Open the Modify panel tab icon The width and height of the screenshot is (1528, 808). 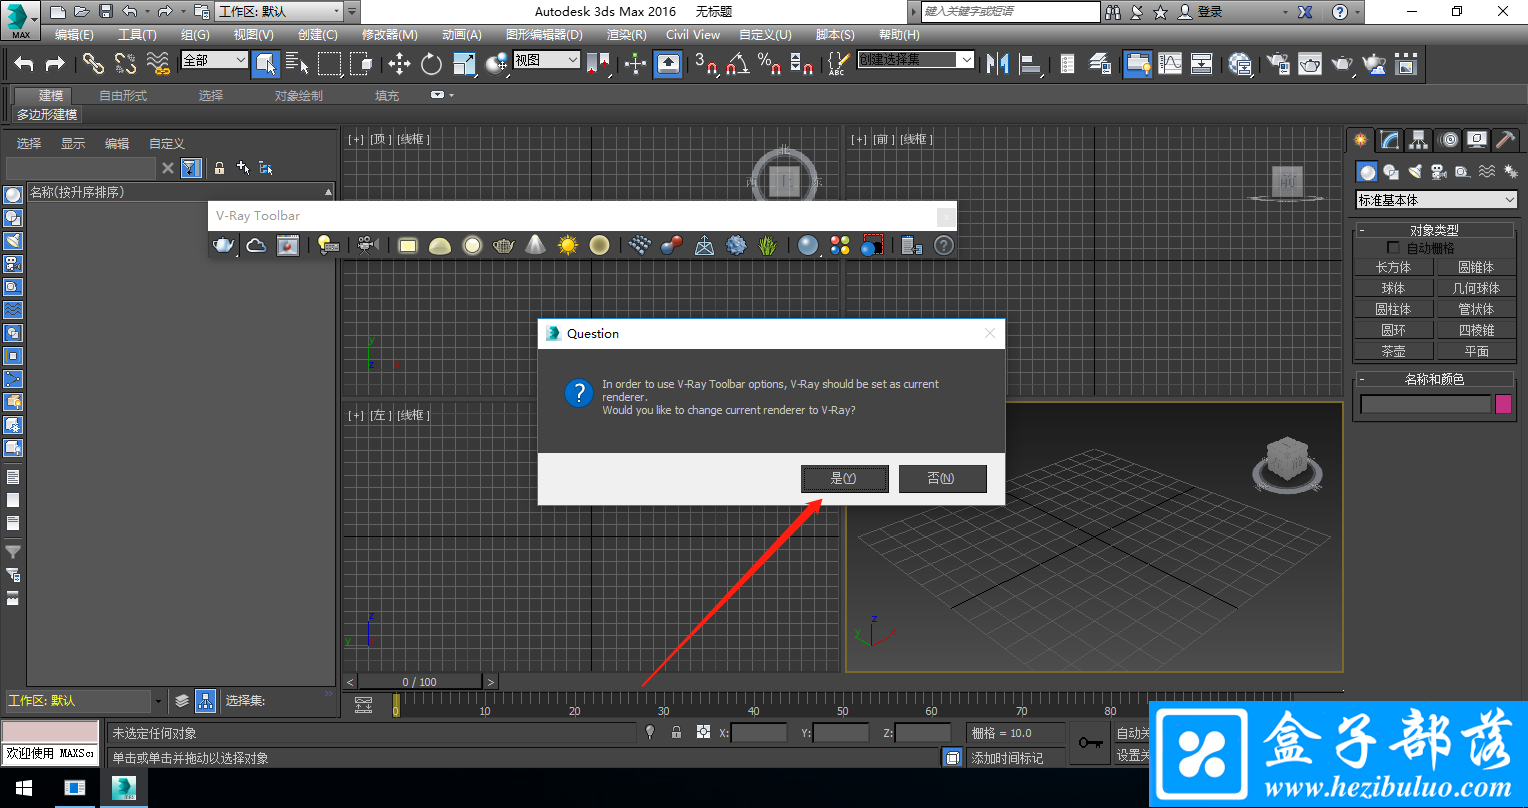click(x=1389, y=139)
